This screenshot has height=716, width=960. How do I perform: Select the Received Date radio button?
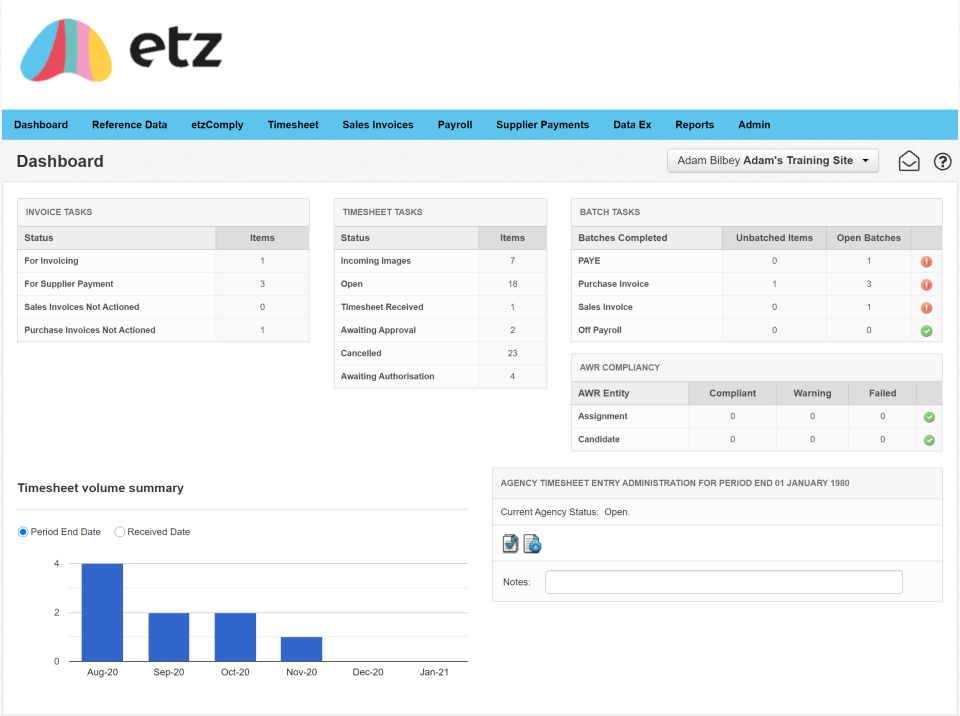point(120,532)
